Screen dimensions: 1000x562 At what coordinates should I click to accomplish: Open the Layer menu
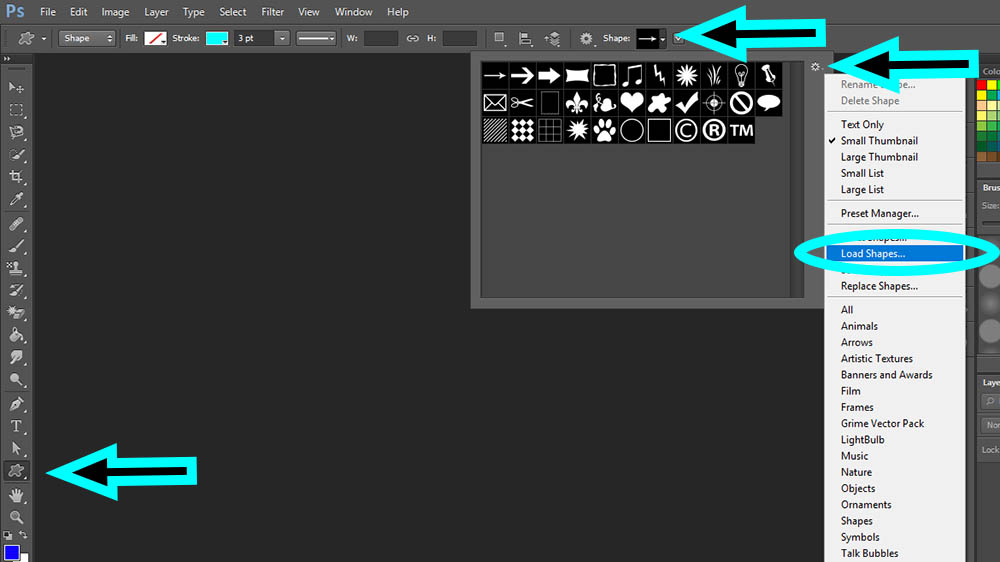click(156, 12)
